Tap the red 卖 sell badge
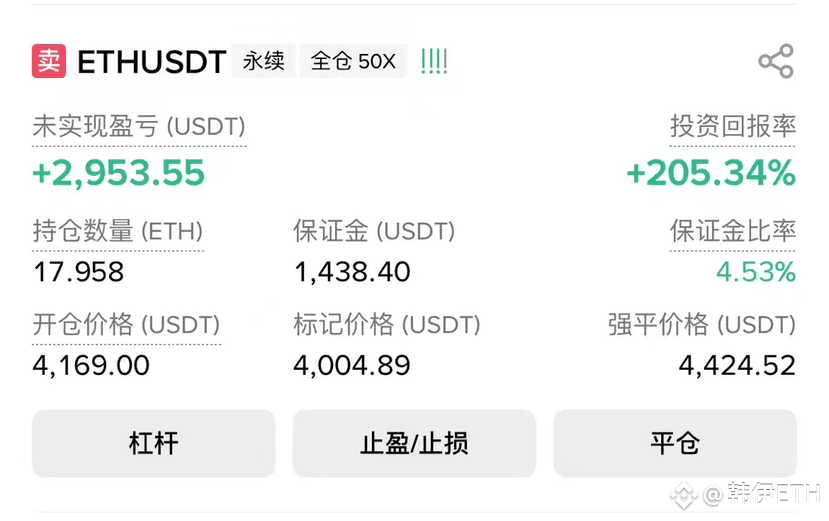 tap(49, 61)
